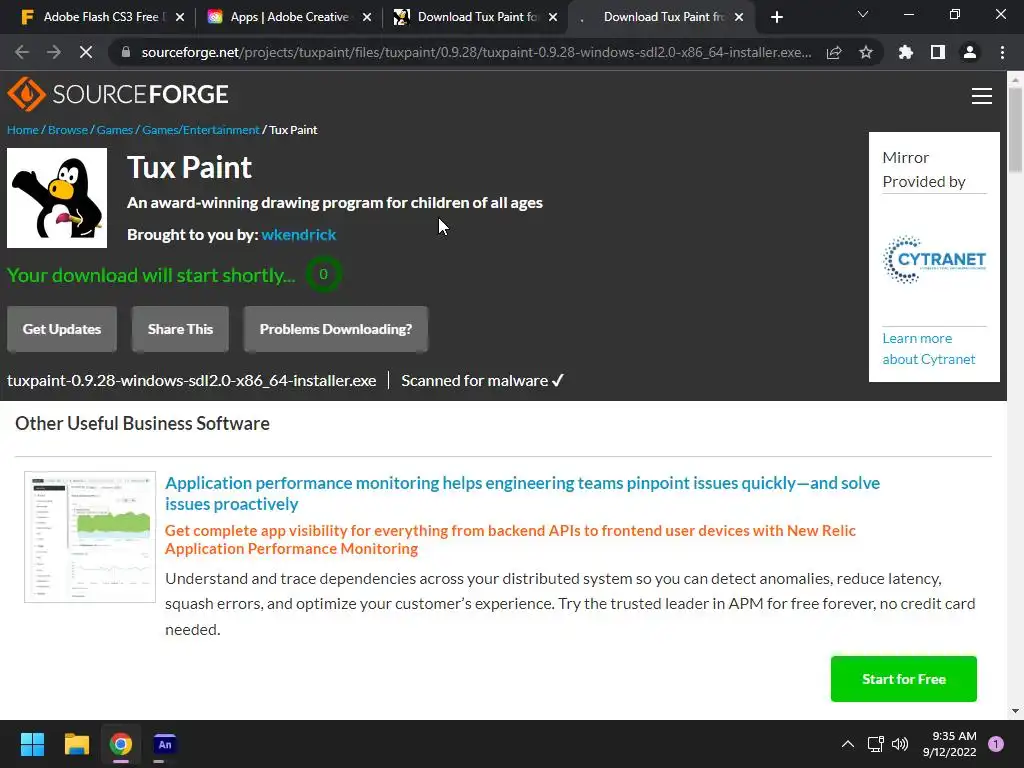Image resolution: width=1024 pixels, height=768 pixels.
Task: Click the Share This button
Action: coord(180,329)
